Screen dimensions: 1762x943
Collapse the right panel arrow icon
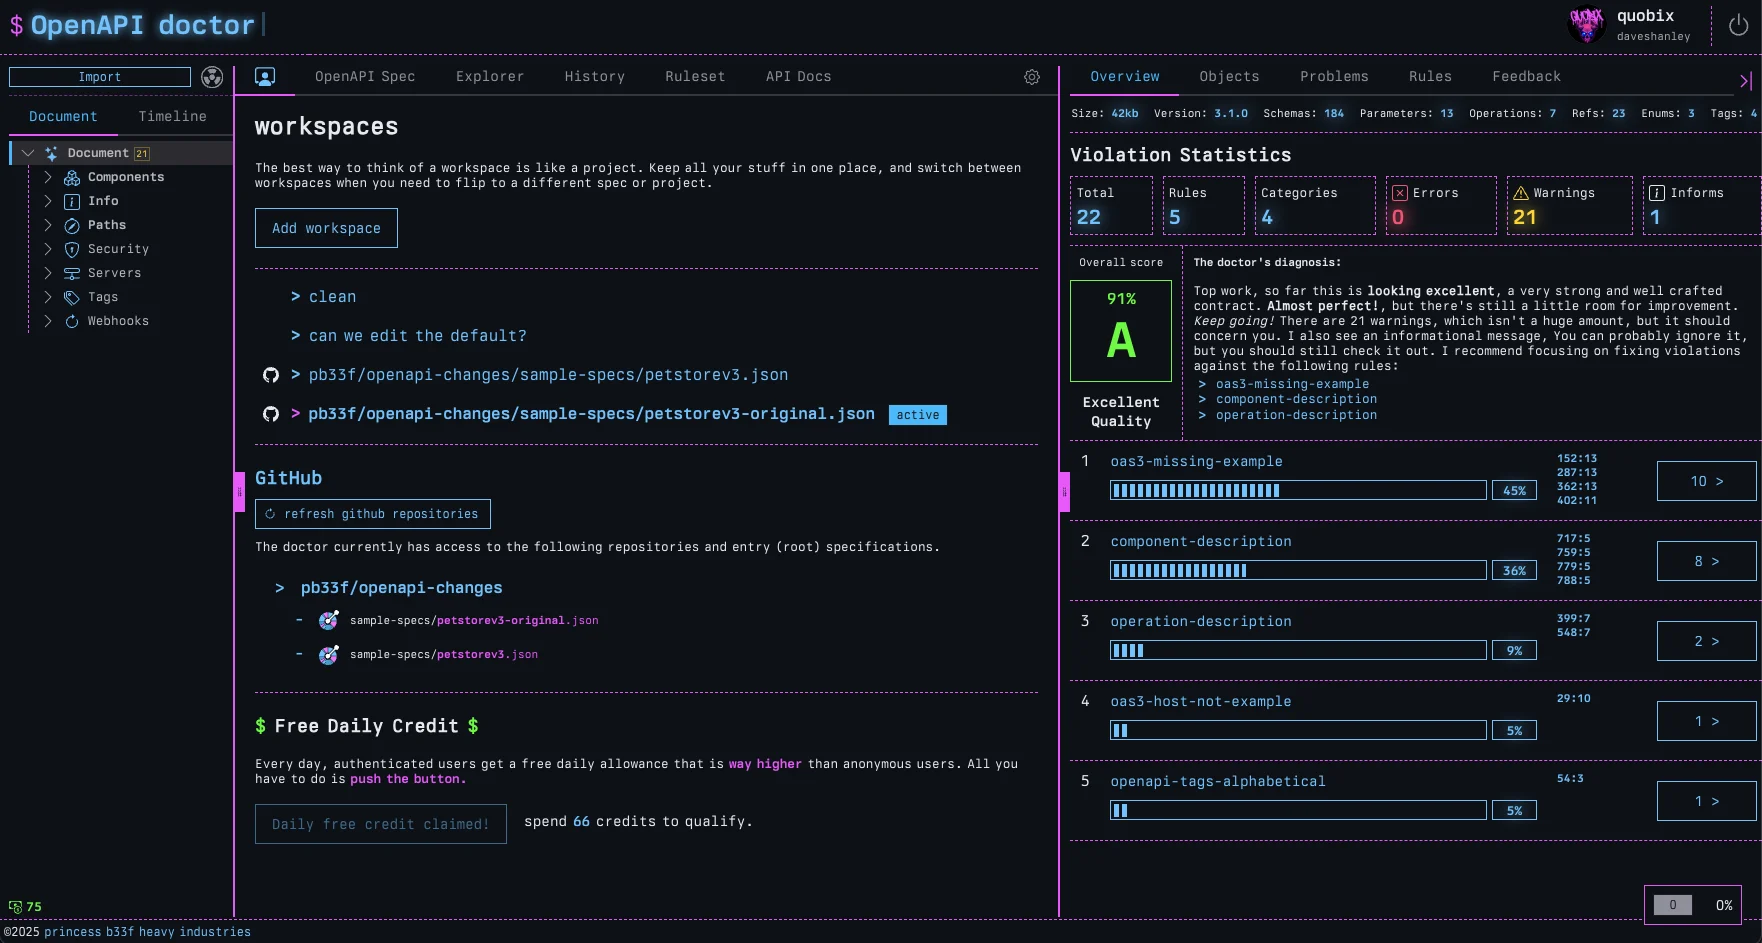coord(1746,81)
